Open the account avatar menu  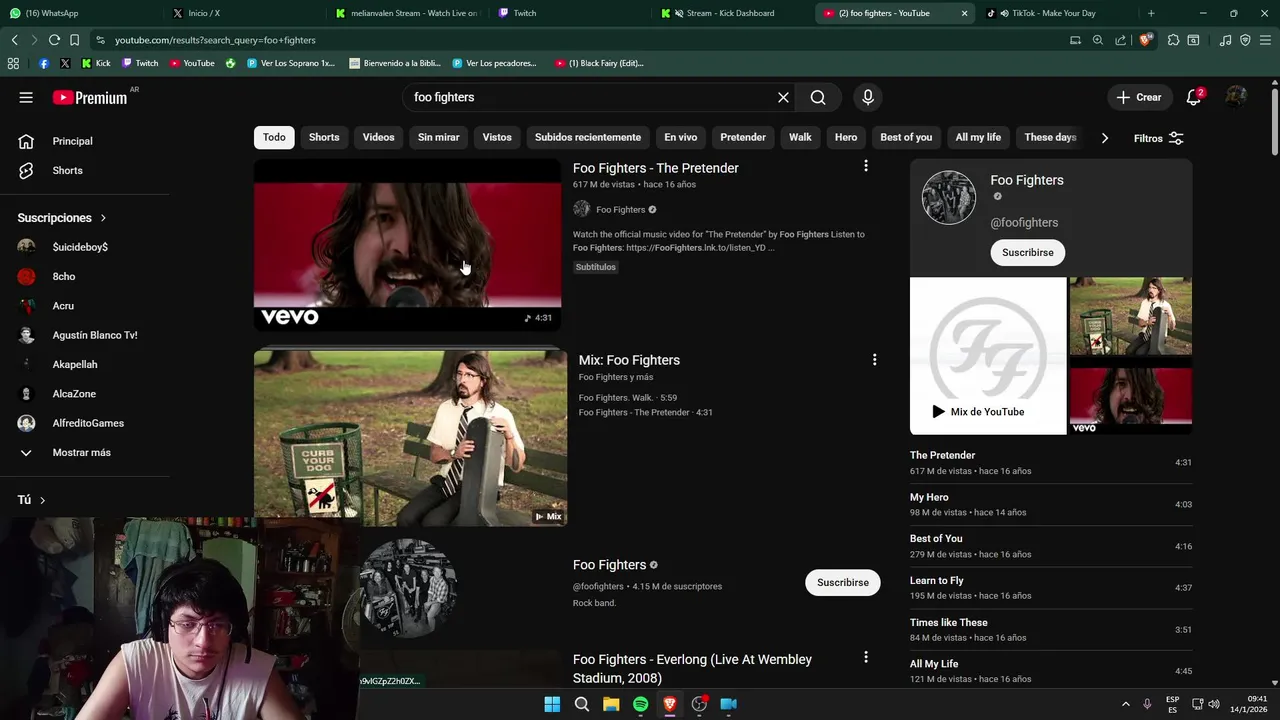[x=1236, y=97]
